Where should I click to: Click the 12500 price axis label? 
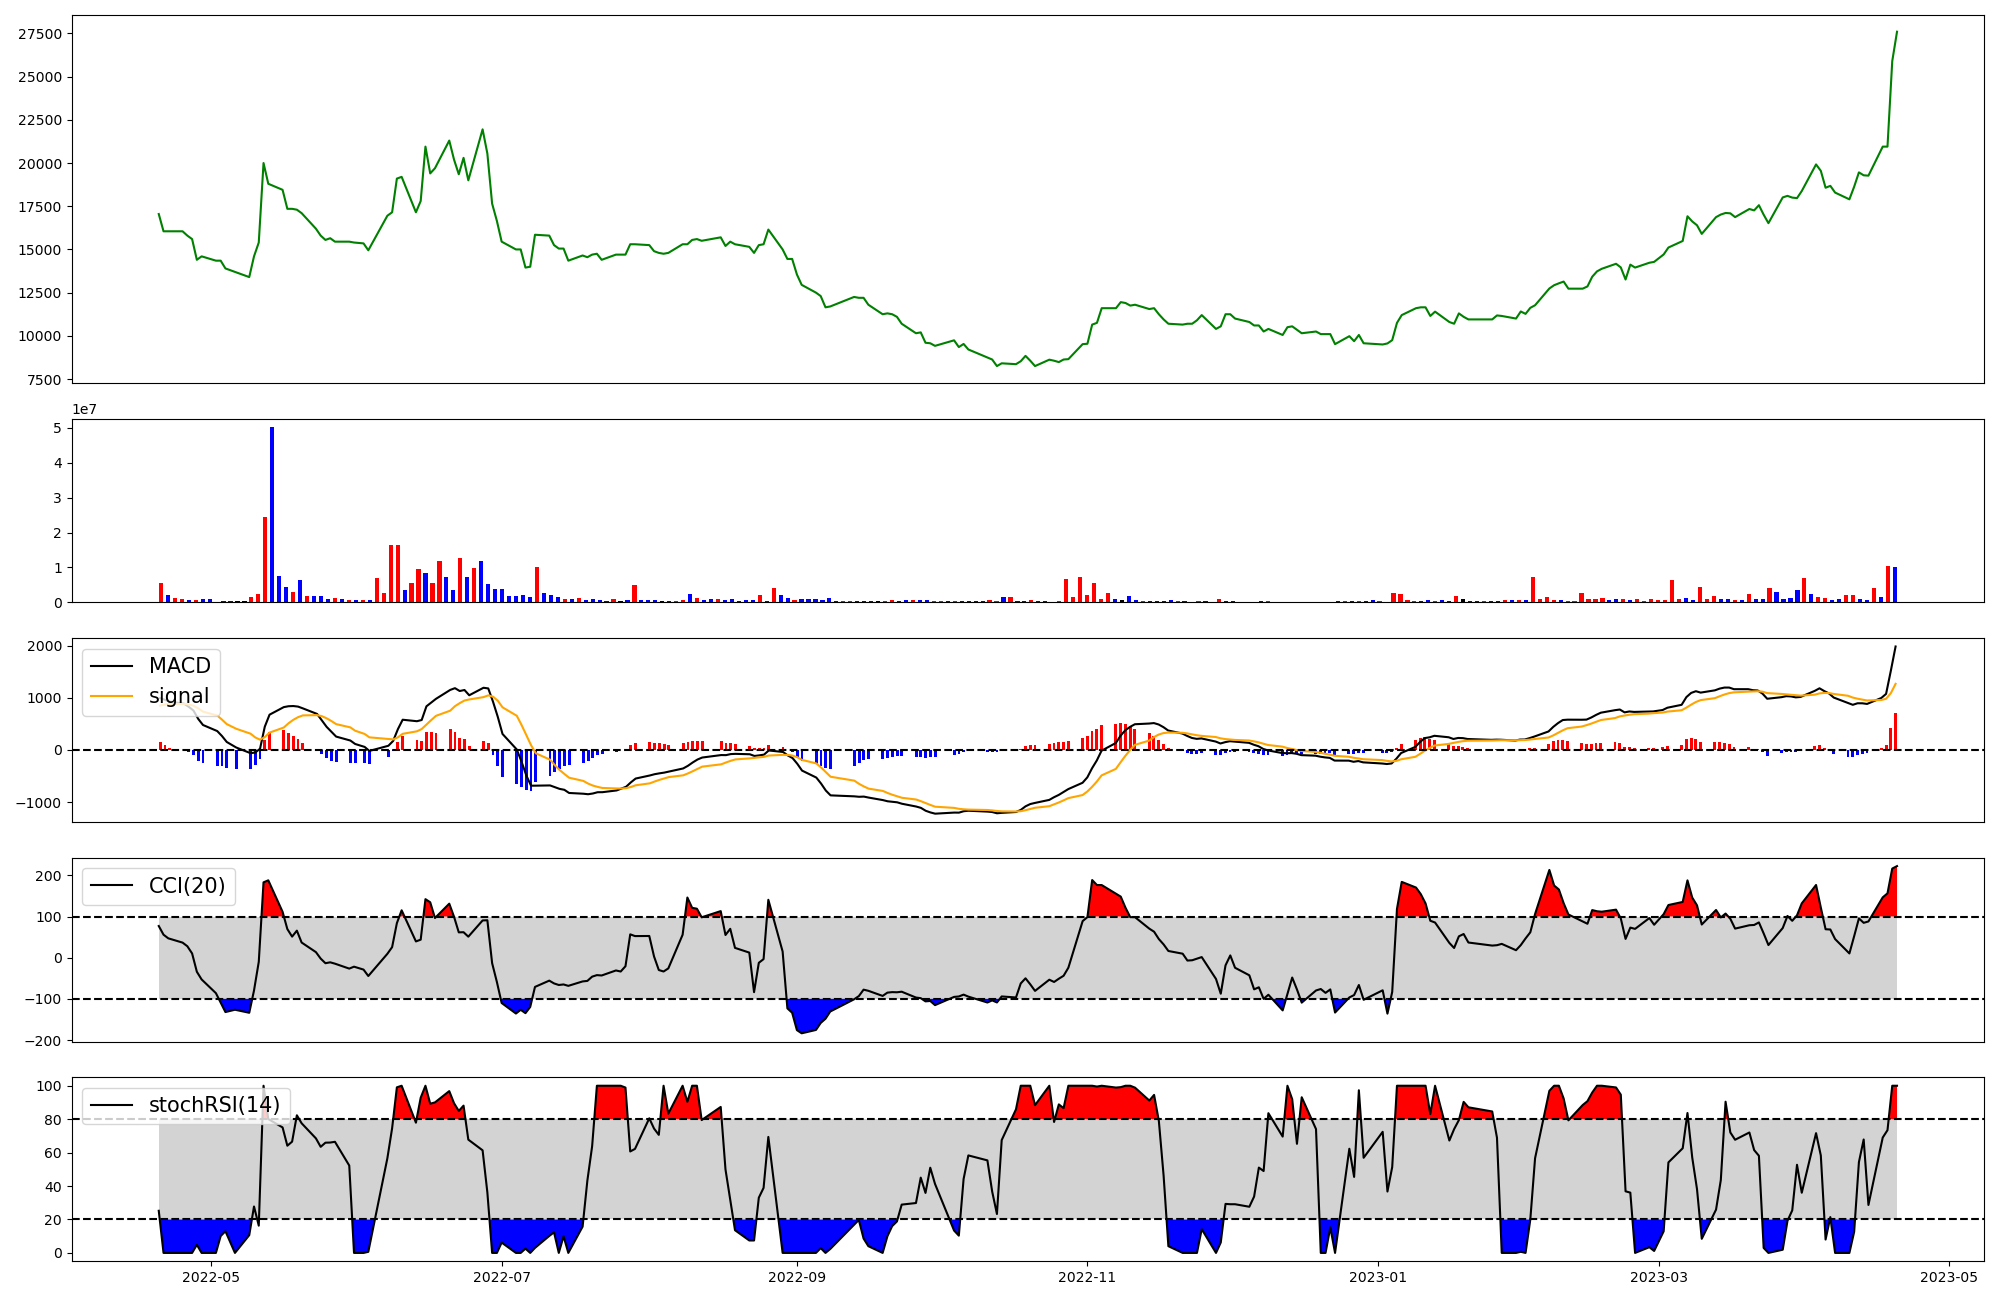click(40, 293)
